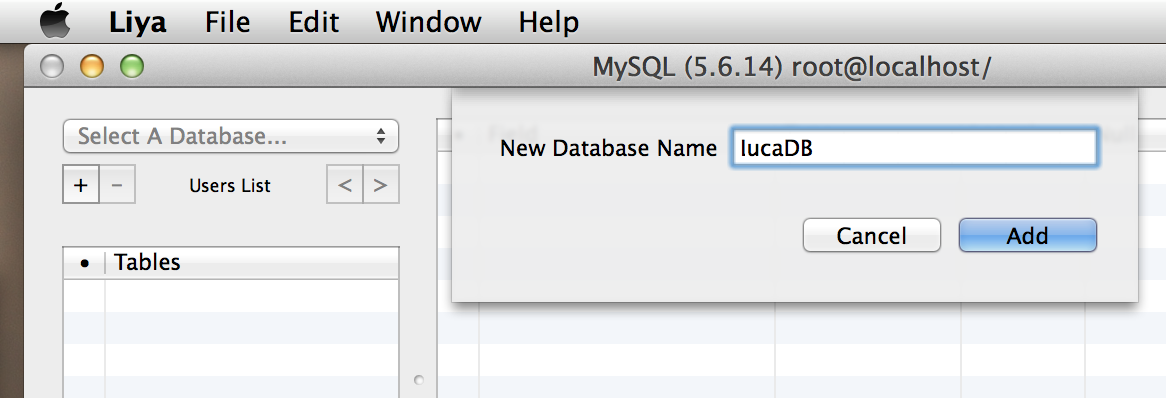The height and width of the screenshot is (398, 1166).
Task: Go forward with the right arrow button
Action: coord(381,184)
